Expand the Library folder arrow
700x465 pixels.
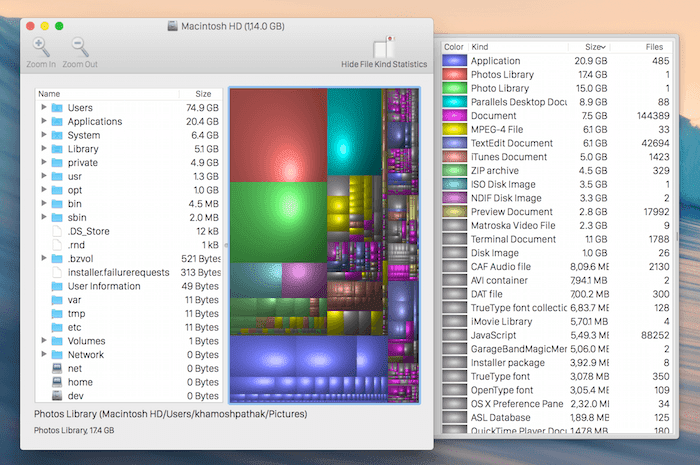point(44,149)
